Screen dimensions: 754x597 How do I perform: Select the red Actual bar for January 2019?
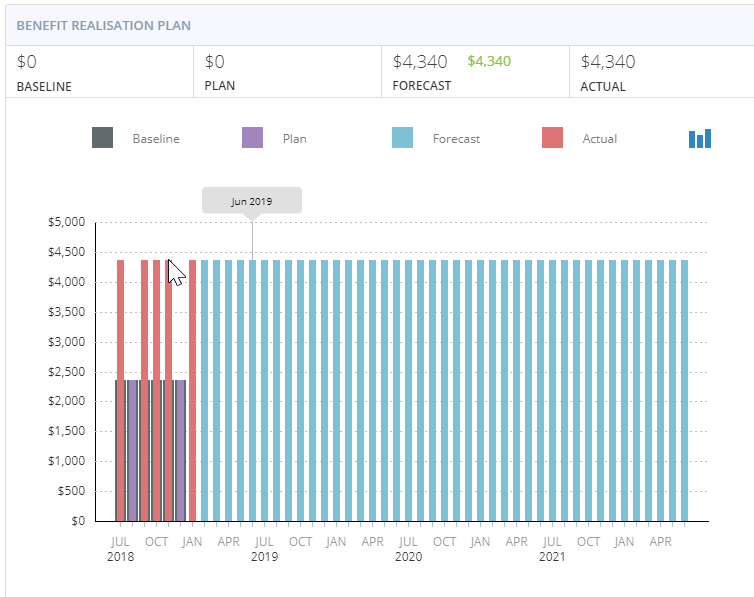(193, 390)
